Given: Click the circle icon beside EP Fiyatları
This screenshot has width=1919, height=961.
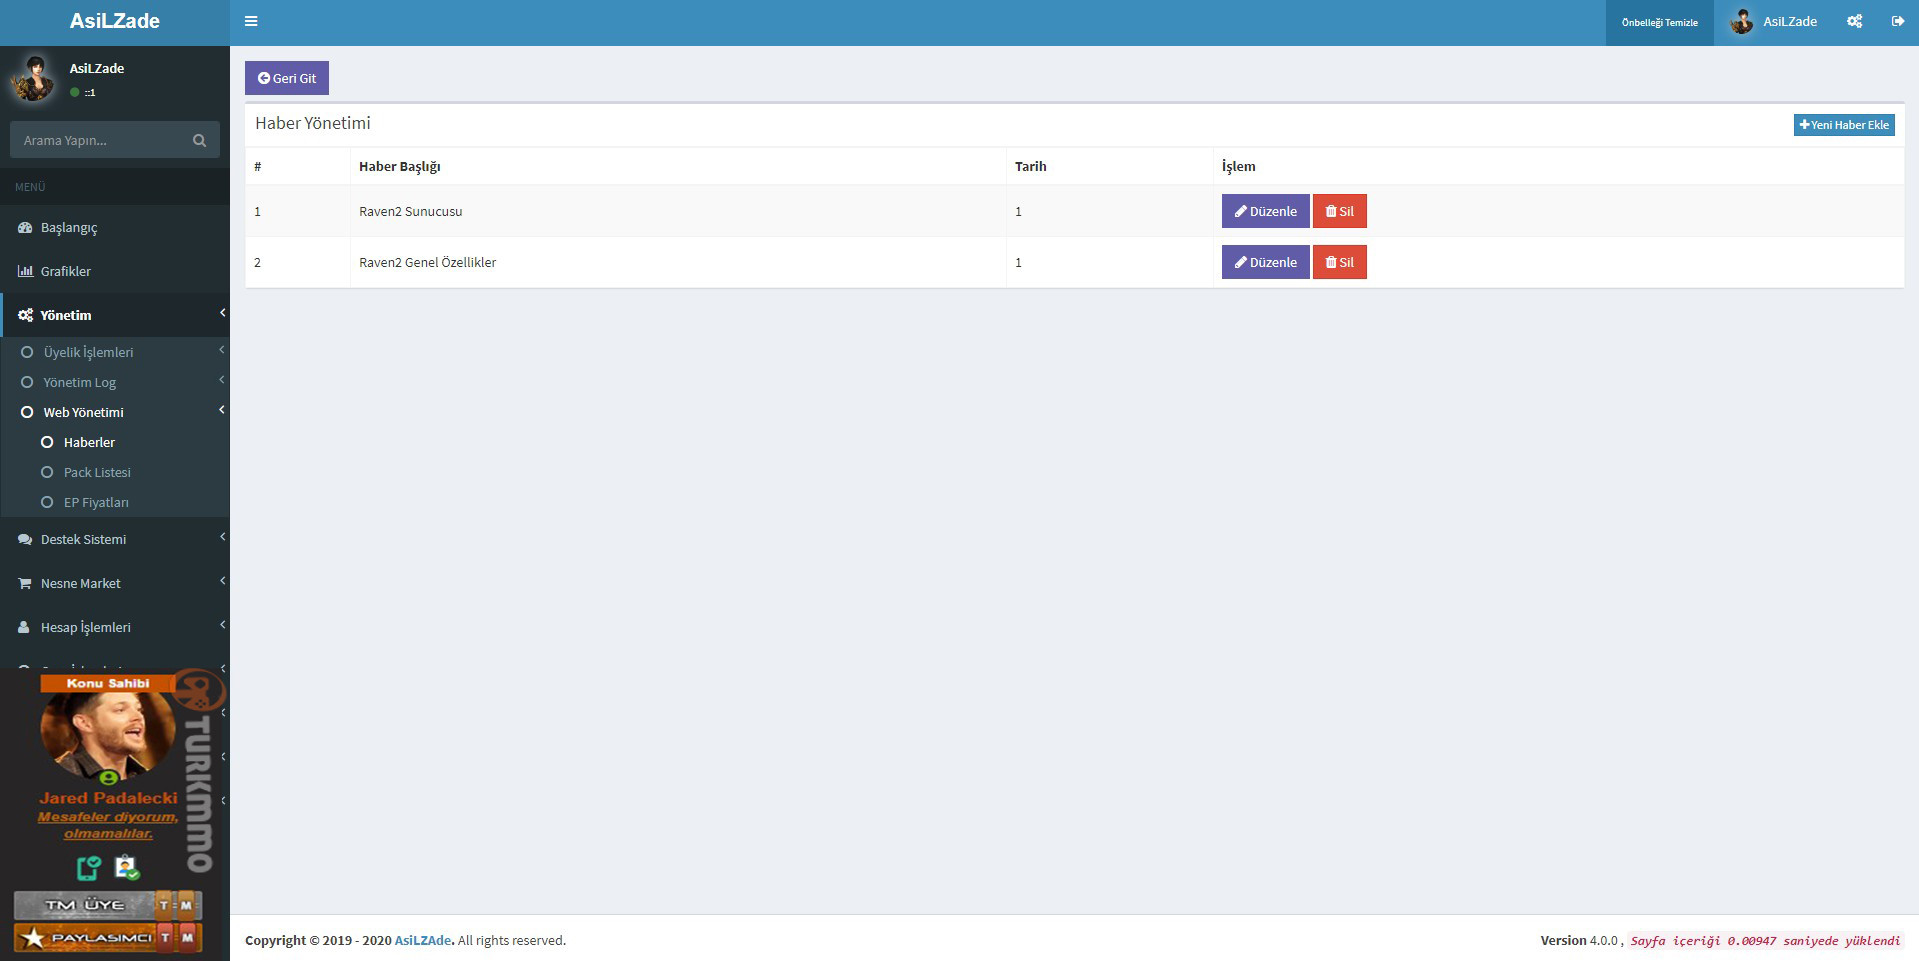Looking at the screenshot, I should [47, 502].
